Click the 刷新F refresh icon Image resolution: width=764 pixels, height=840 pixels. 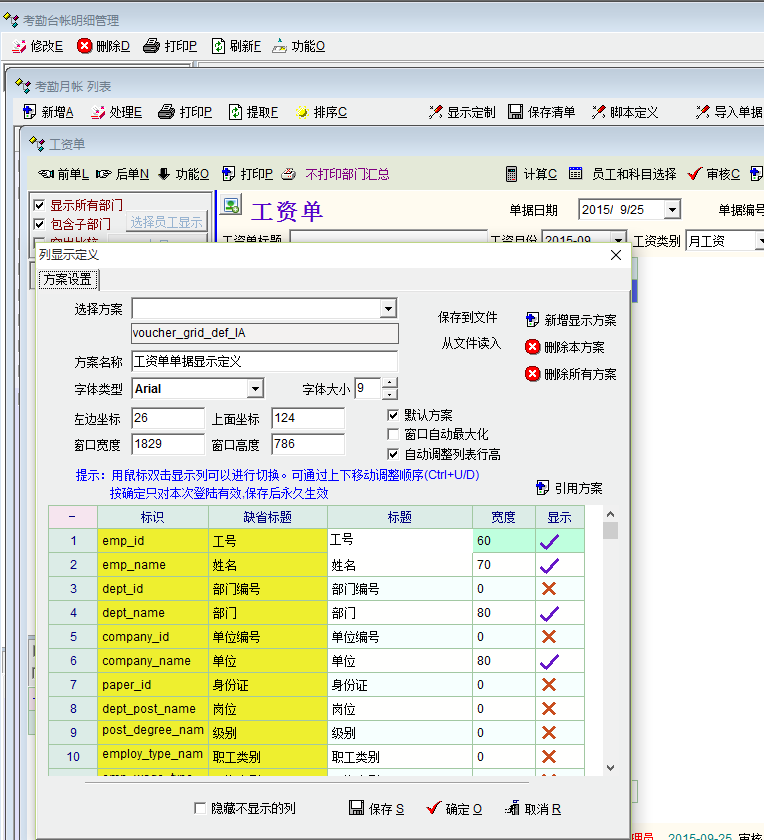(218, 46)
